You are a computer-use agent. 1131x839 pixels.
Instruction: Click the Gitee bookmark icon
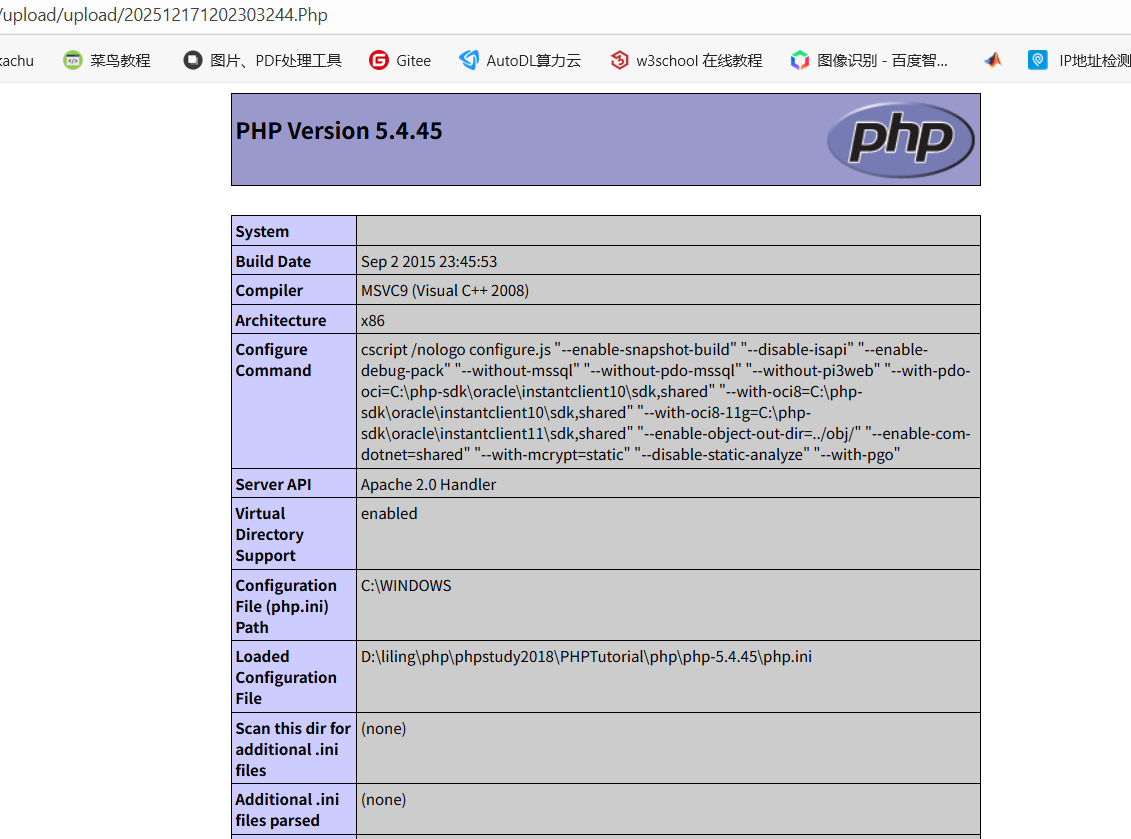tap(379, 61)
